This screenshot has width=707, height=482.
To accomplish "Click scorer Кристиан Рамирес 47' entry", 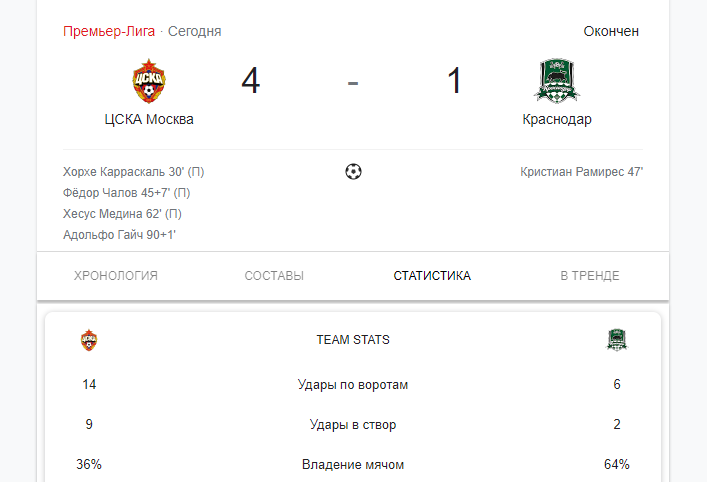I will [x=582, y=172].
